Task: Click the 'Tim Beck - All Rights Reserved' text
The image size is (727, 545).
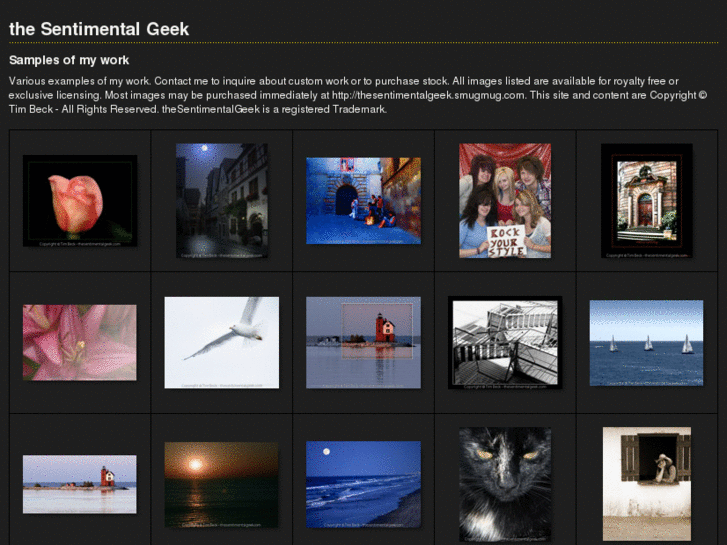Action: point(83,109)
